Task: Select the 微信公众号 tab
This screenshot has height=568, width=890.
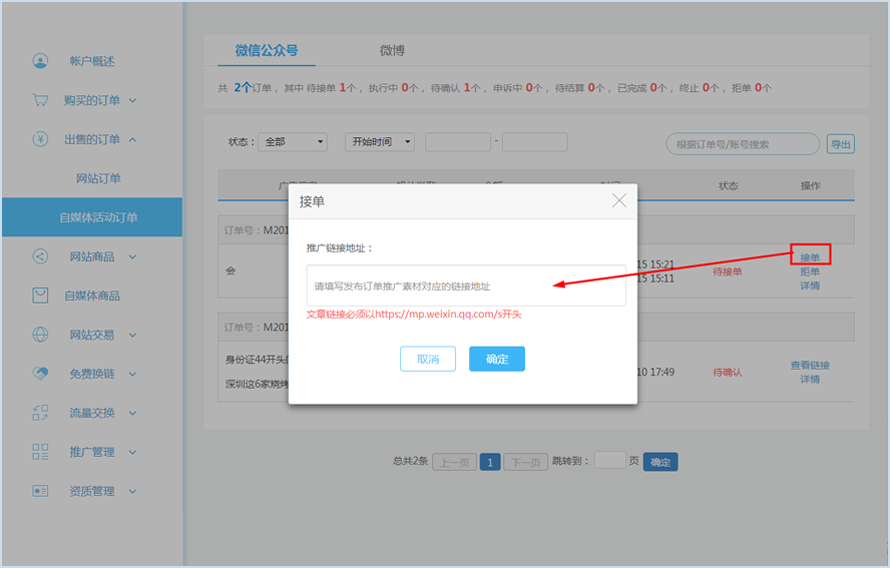Action: (266, 51)
